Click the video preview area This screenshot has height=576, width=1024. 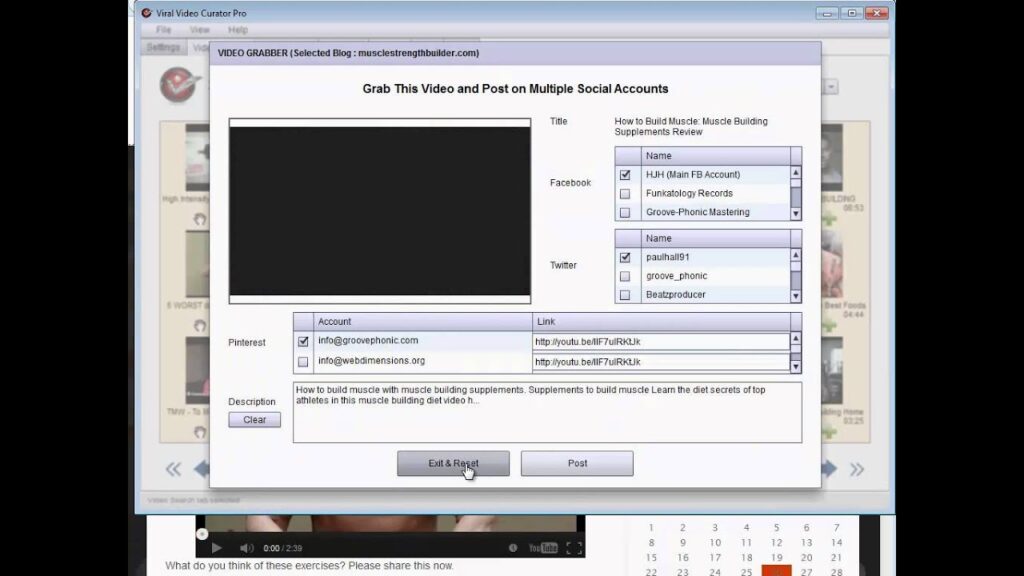pos(379,211)
